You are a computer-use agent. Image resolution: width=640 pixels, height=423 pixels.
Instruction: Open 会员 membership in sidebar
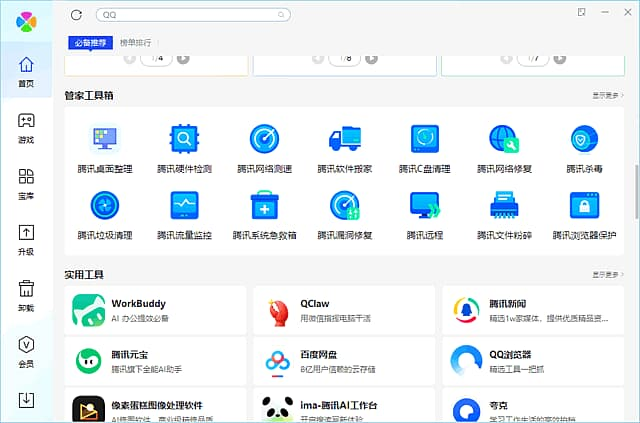click(x=26, y=352)
